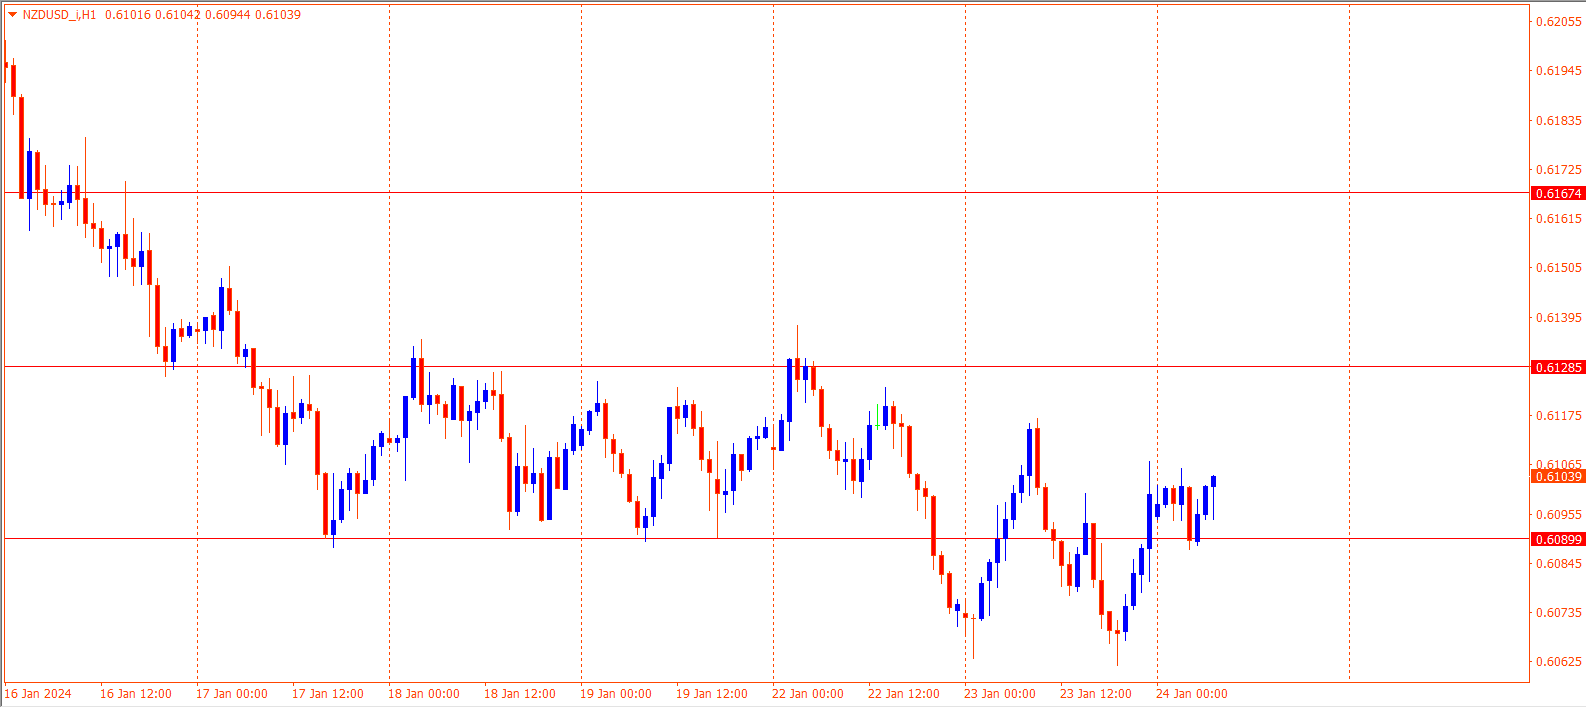Image resolution: width=1586 pixels, height=708 pixels.
Task: Click the 23 Jan 00:00 time label
Action: click(1000, 693)
